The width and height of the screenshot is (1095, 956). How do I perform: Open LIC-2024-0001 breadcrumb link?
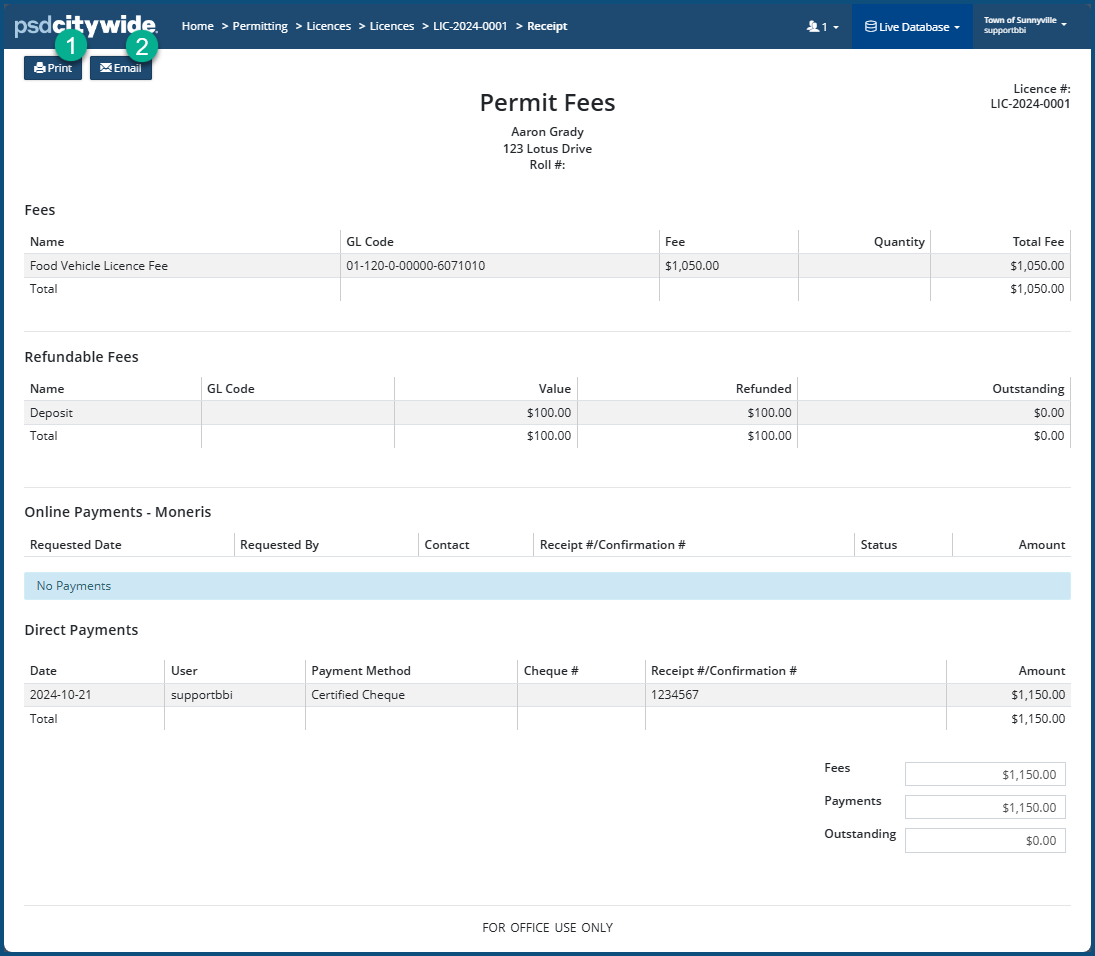[x=470, y=26]
